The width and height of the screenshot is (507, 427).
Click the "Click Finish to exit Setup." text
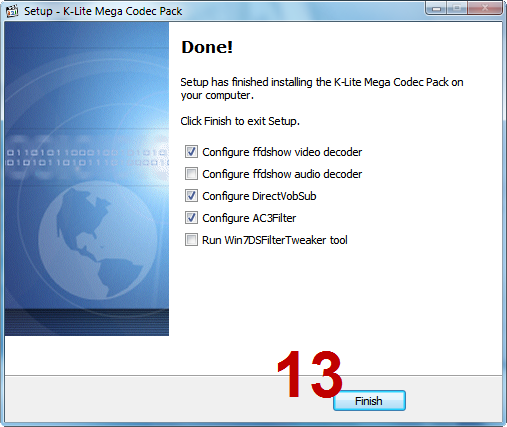tap(240, 121)
